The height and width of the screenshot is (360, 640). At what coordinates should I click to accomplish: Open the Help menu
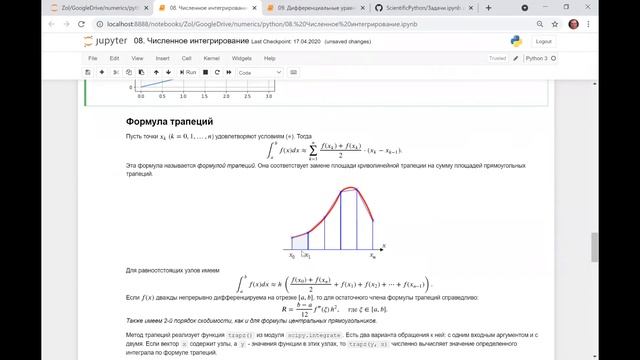pos(269,58)
